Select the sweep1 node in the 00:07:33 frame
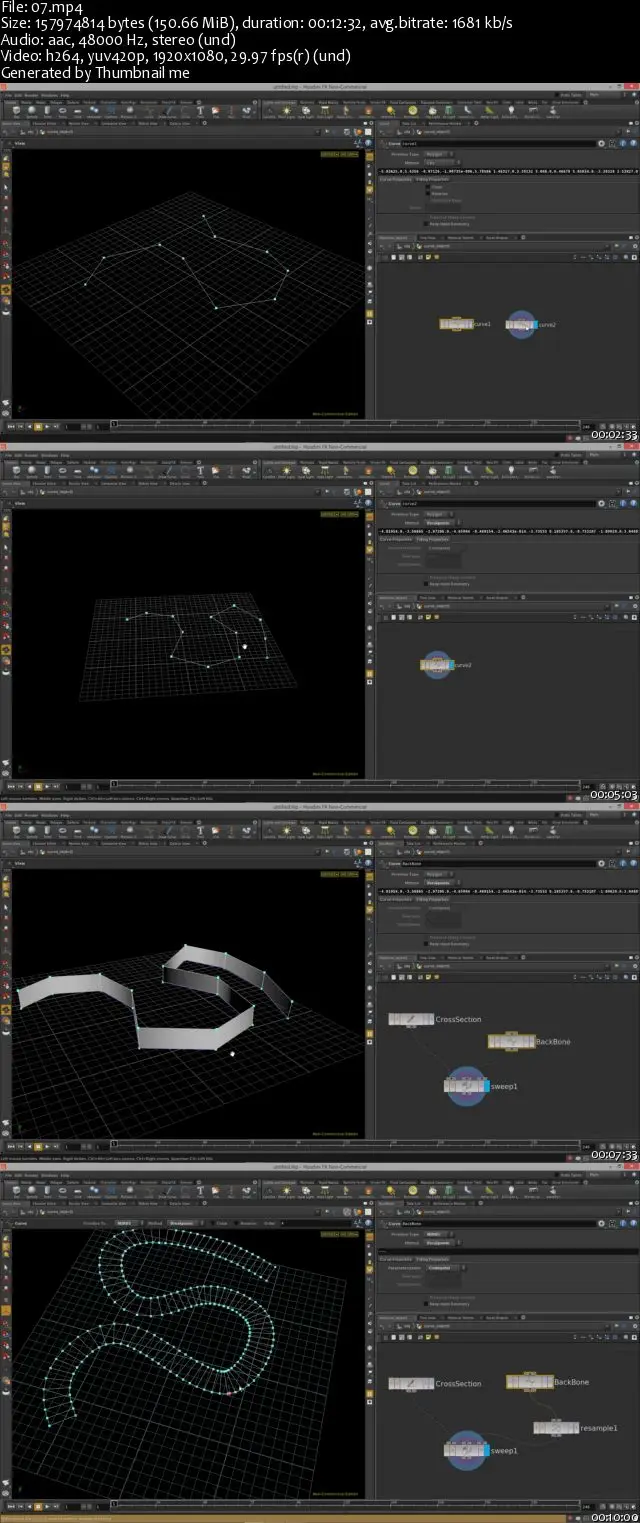640x1523 pixels. tap(466, 1086)
